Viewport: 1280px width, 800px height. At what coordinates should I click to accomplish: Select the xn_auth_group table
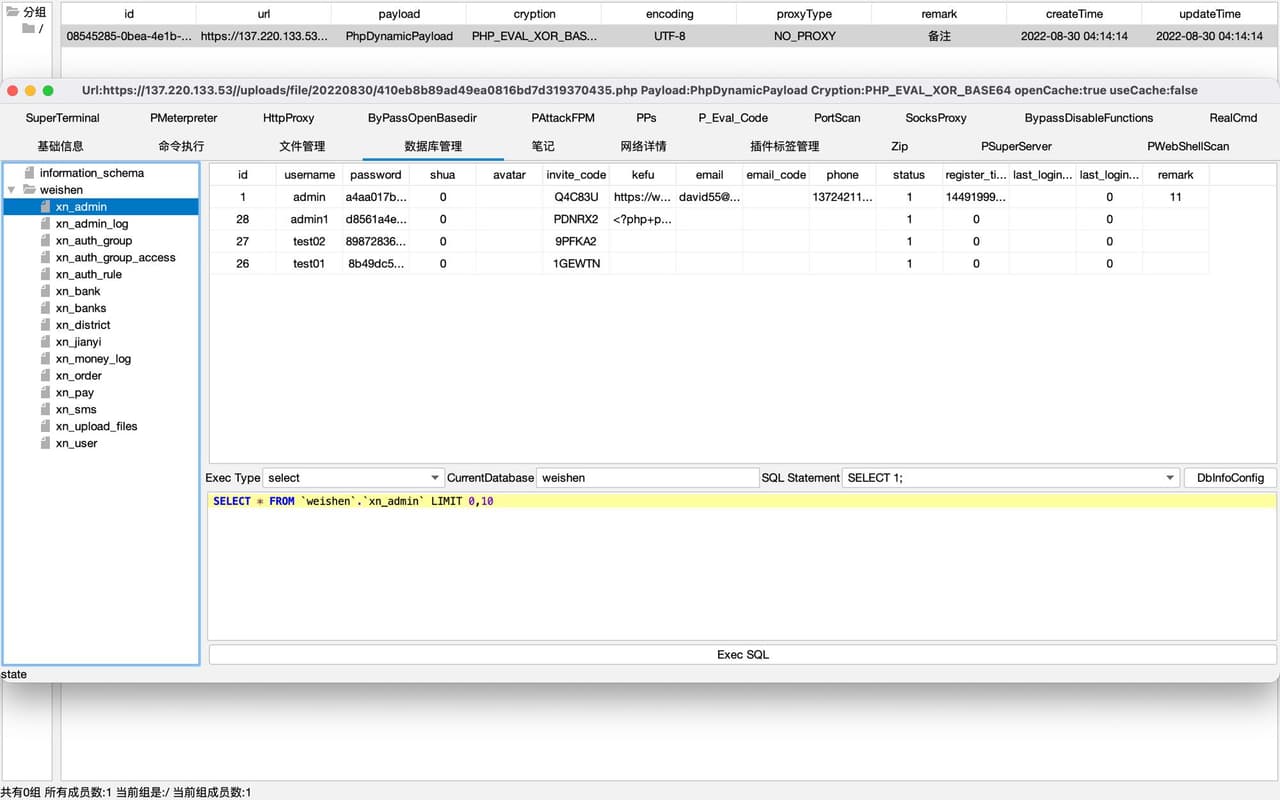(x=94, y=241)
